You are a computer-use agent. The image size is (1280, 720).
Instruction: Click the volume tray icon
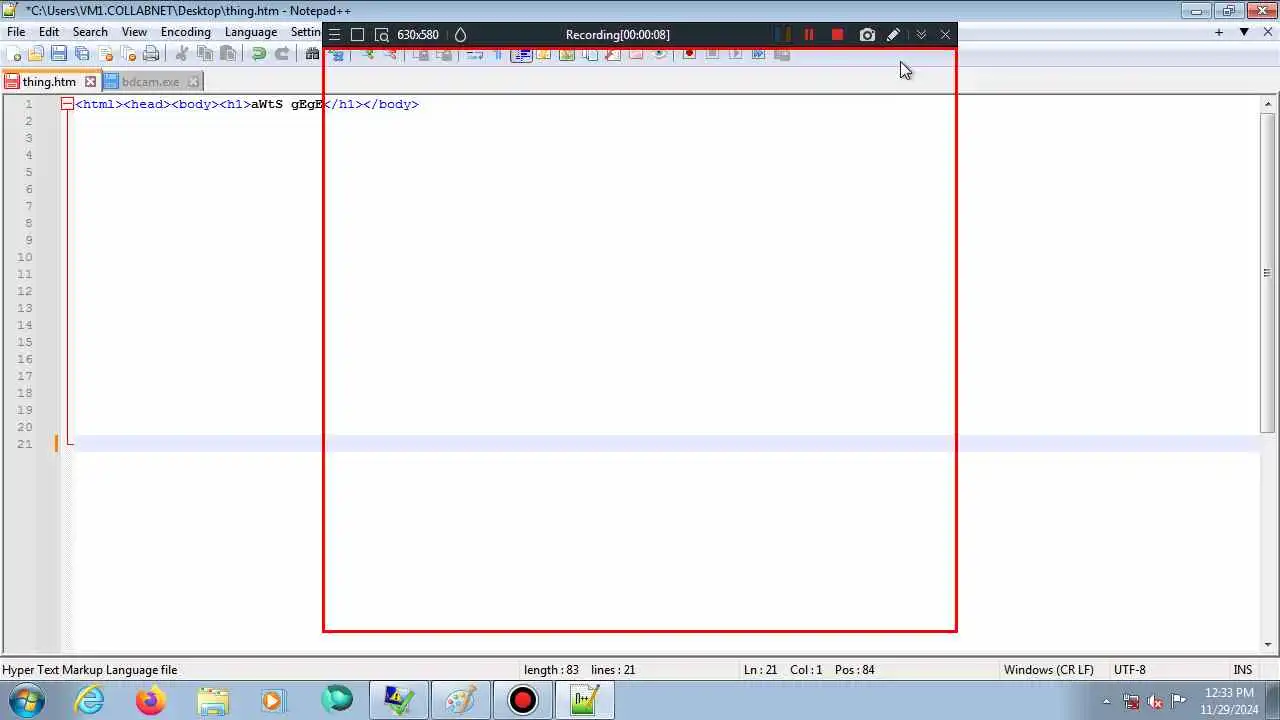pyautogui.click(x=1155, y=701)
